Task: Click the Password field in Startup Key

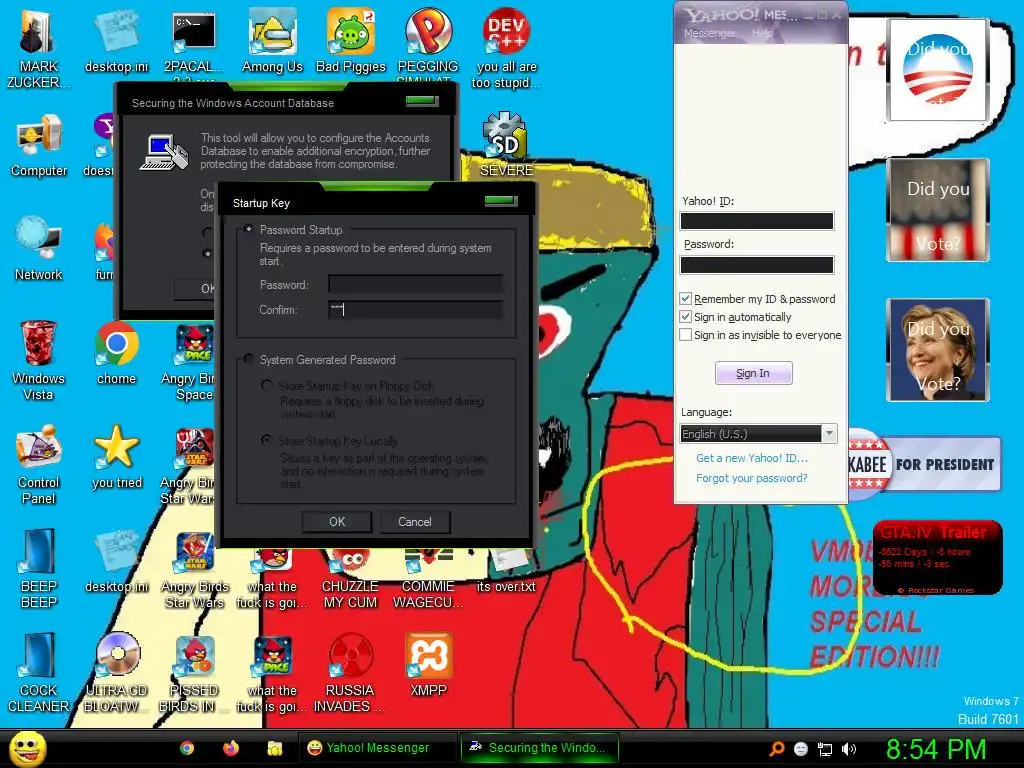Action: click(415, 284)
